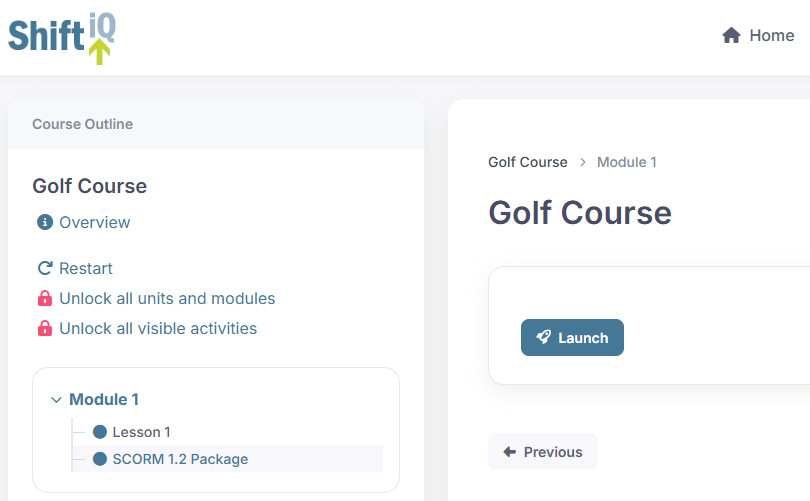Image resolution: width=810 pixels, height=501 pixels.
Task: Open the course Overview link
Action: [94, 222]
